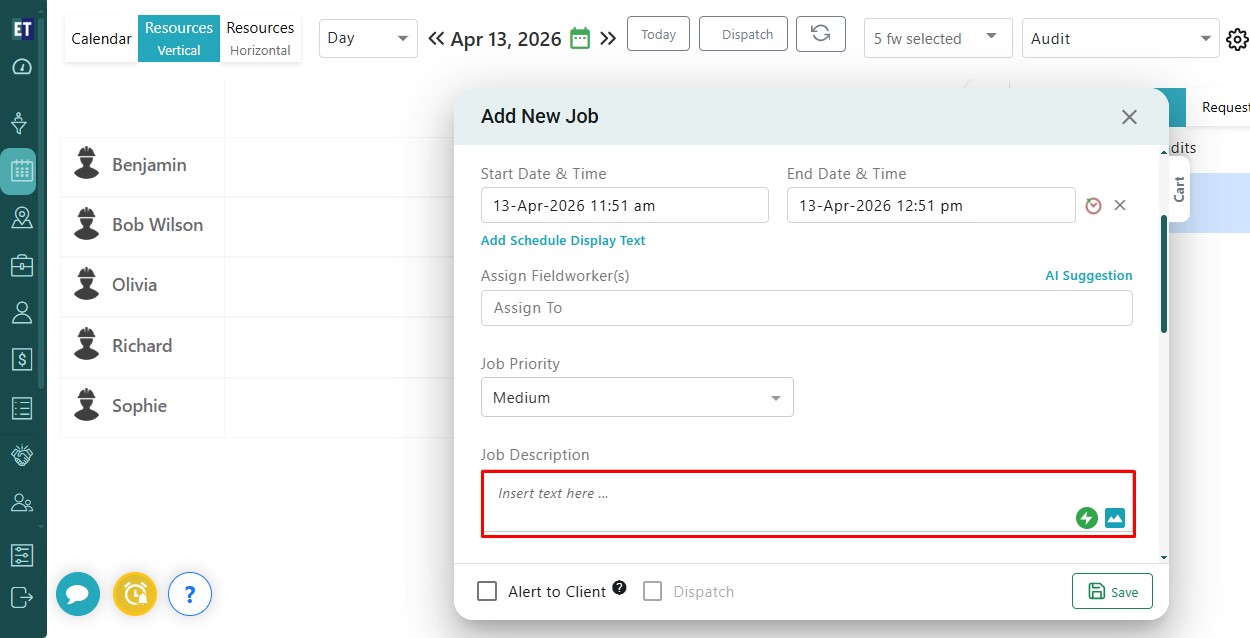Click the green lightning bolt icon

(x=1086, y=518)
